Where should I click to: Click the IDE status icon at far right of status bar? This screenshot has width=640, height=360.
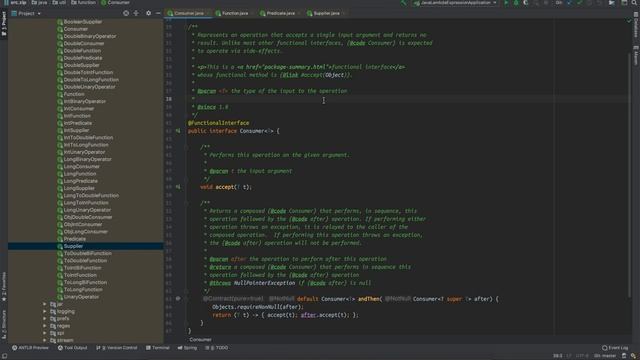pos(633,356)
